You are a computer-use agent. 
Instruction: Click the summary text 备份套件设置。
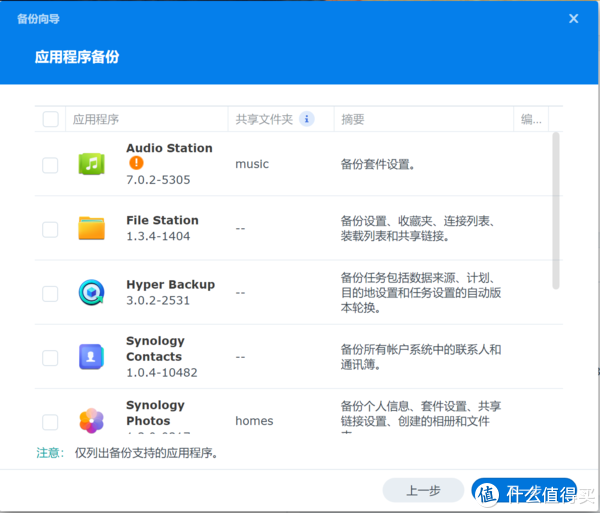coord(377,164)
